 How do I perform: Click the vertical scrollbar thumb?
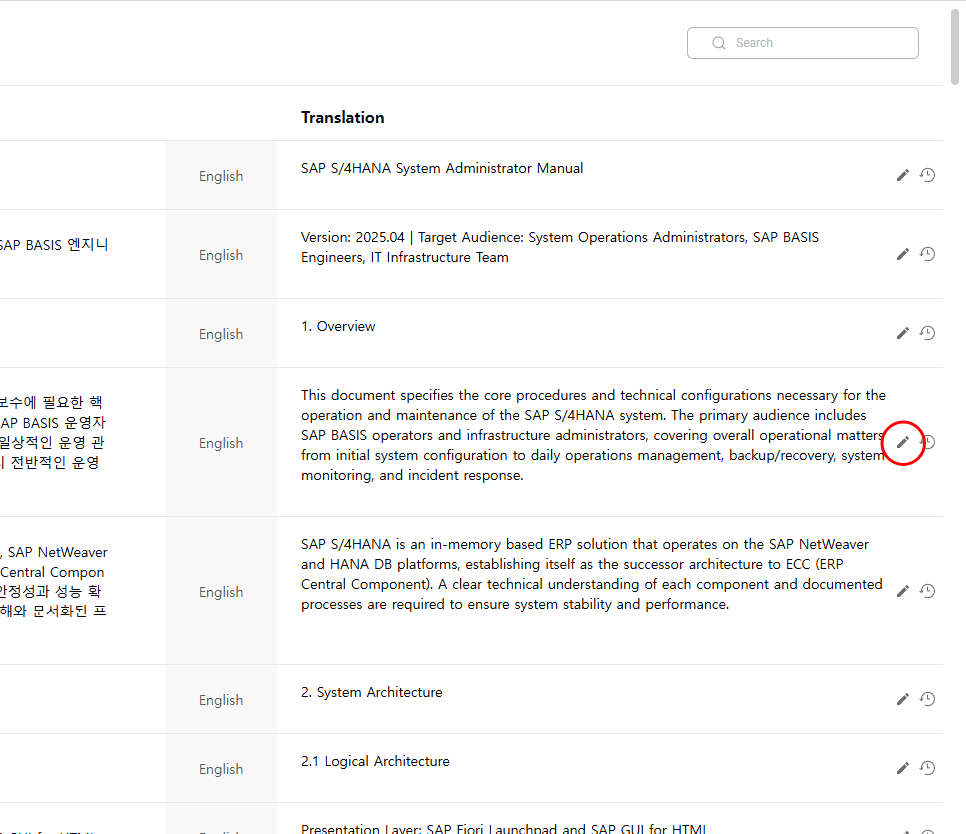958,50
